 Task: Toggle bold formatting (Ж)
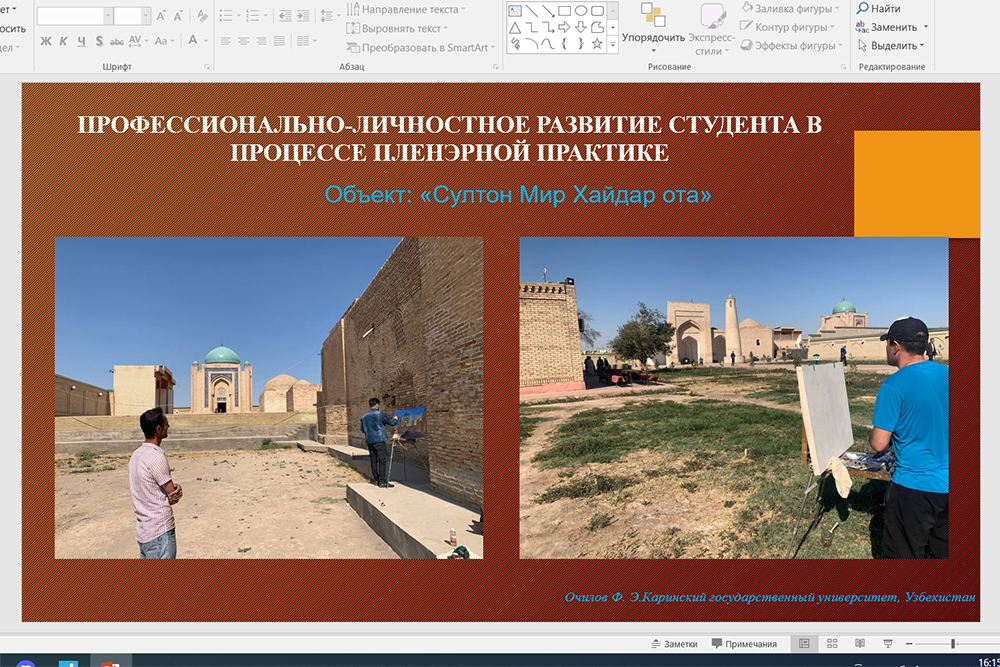[x=45, y=41]
